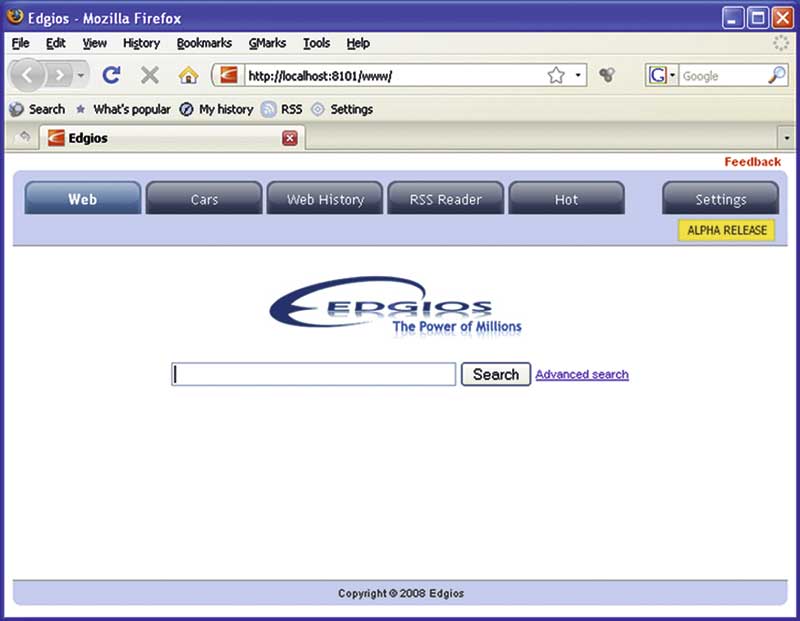The height and width of the screenshot is (621, 800).
Task: Reload the page with the refresh icon
Action: click(111, 76)
